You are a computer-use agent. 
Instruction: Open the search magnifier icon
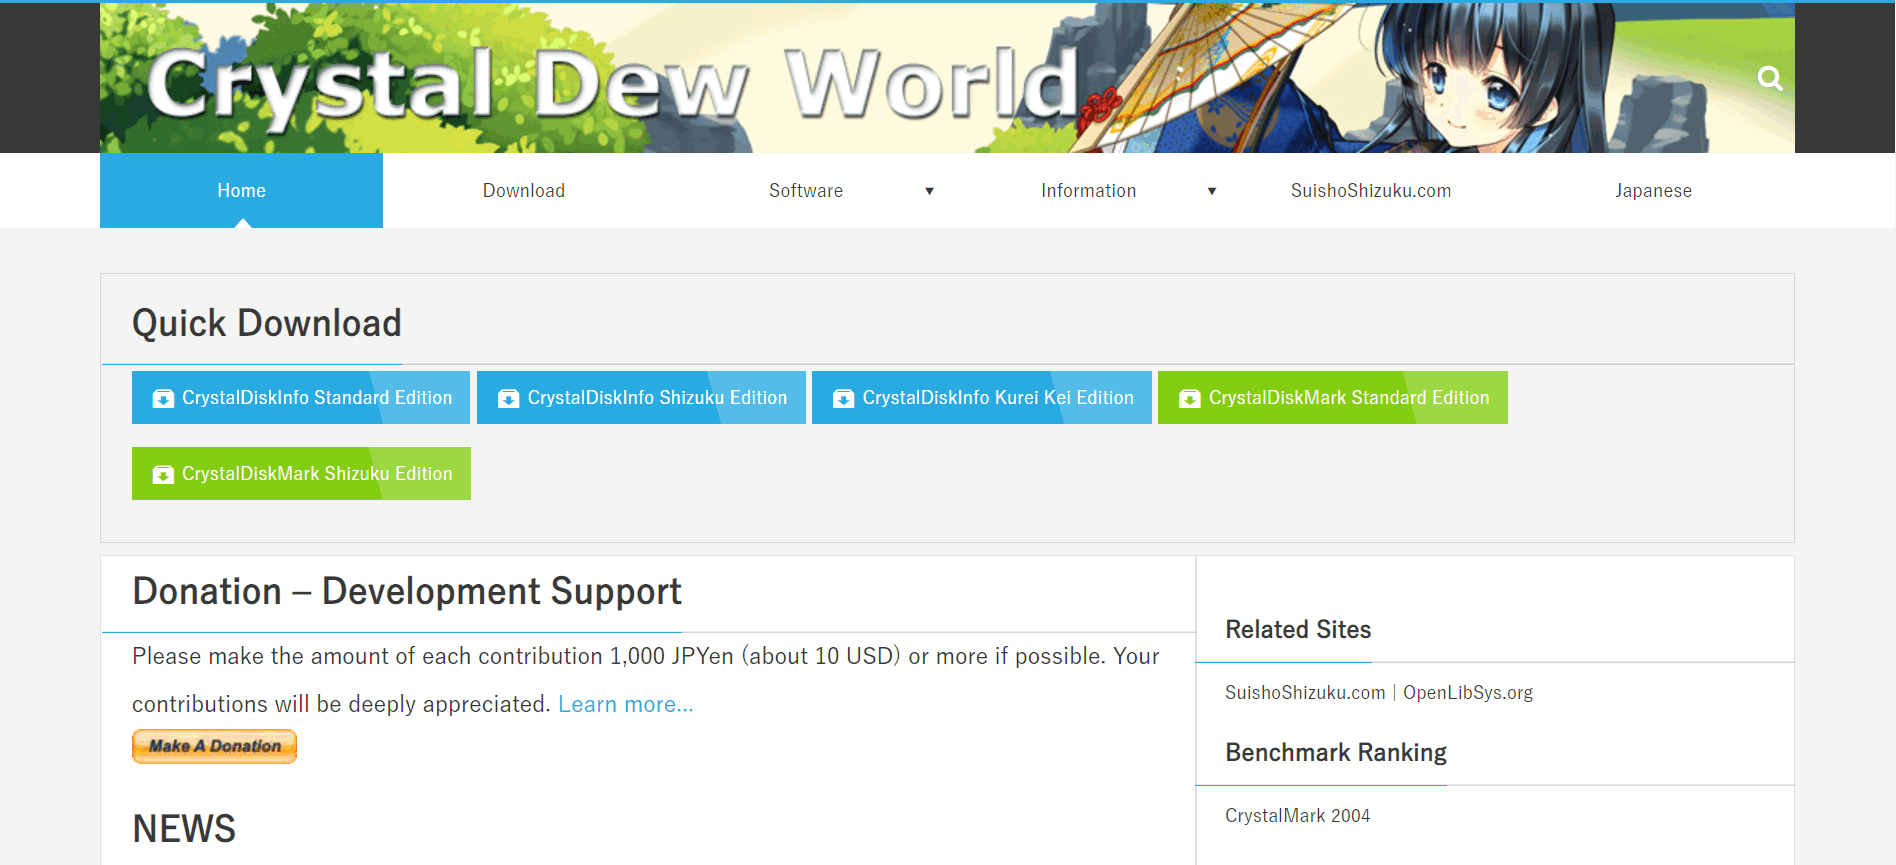[1770, 78]
